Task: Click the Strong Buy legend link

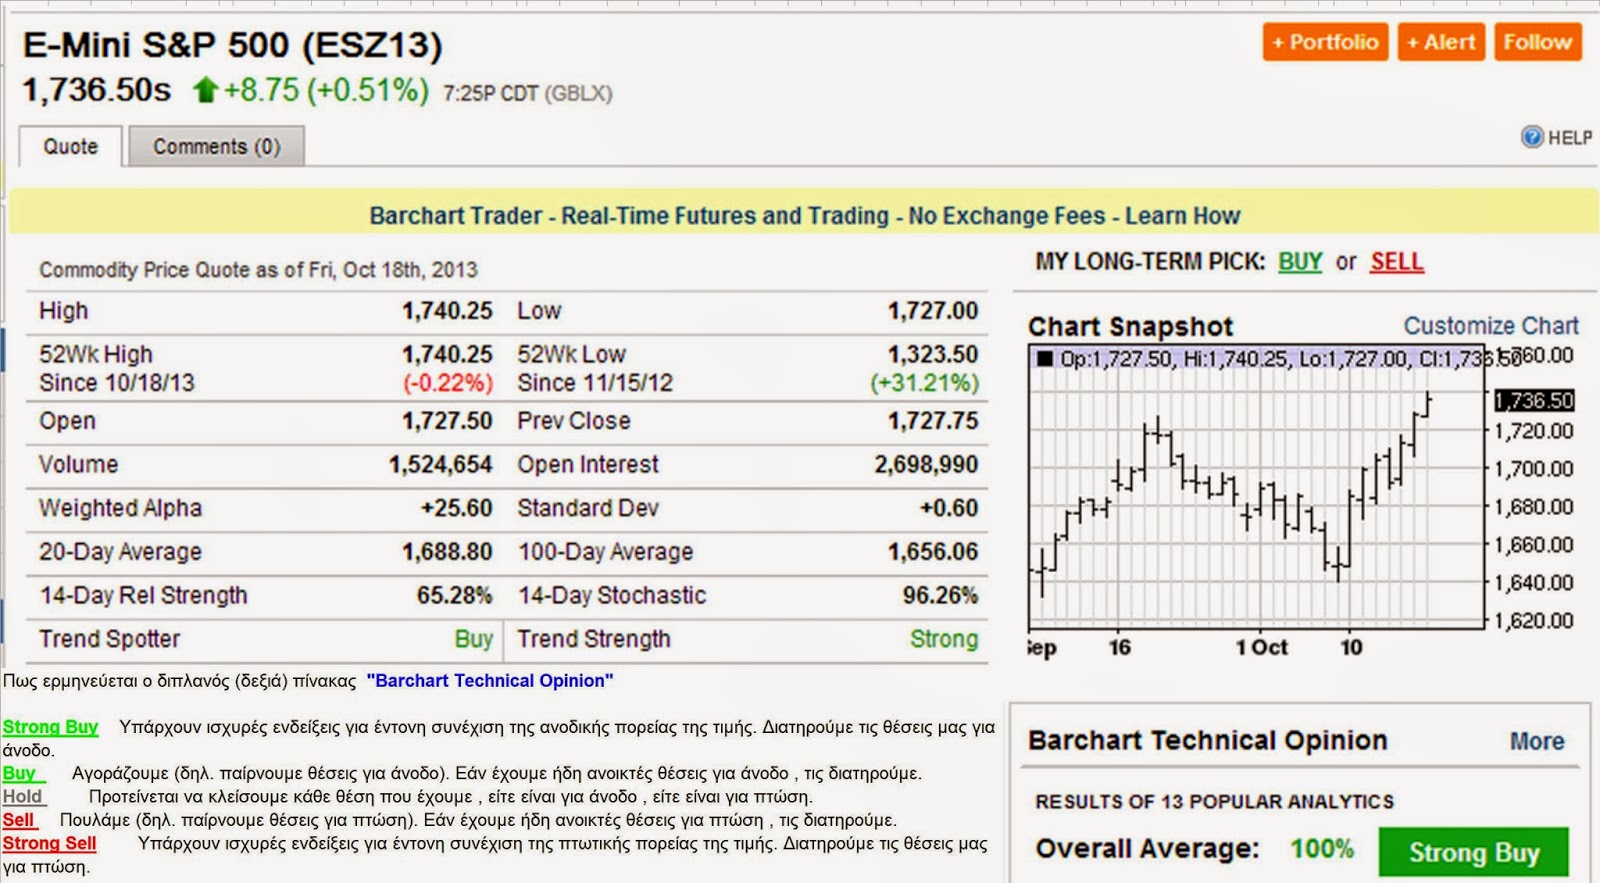Action: pos(51,727)
